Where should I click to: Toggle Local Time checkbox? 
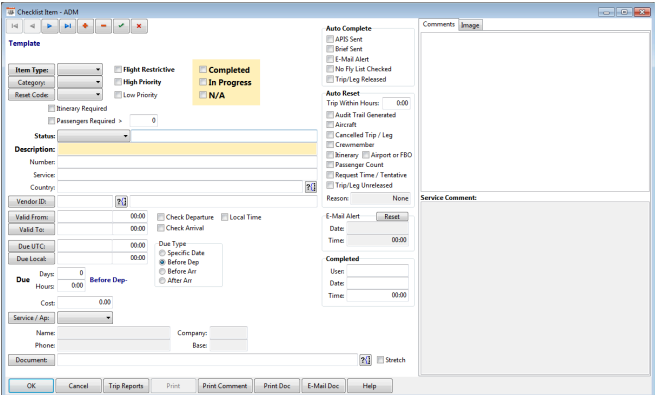224,217
